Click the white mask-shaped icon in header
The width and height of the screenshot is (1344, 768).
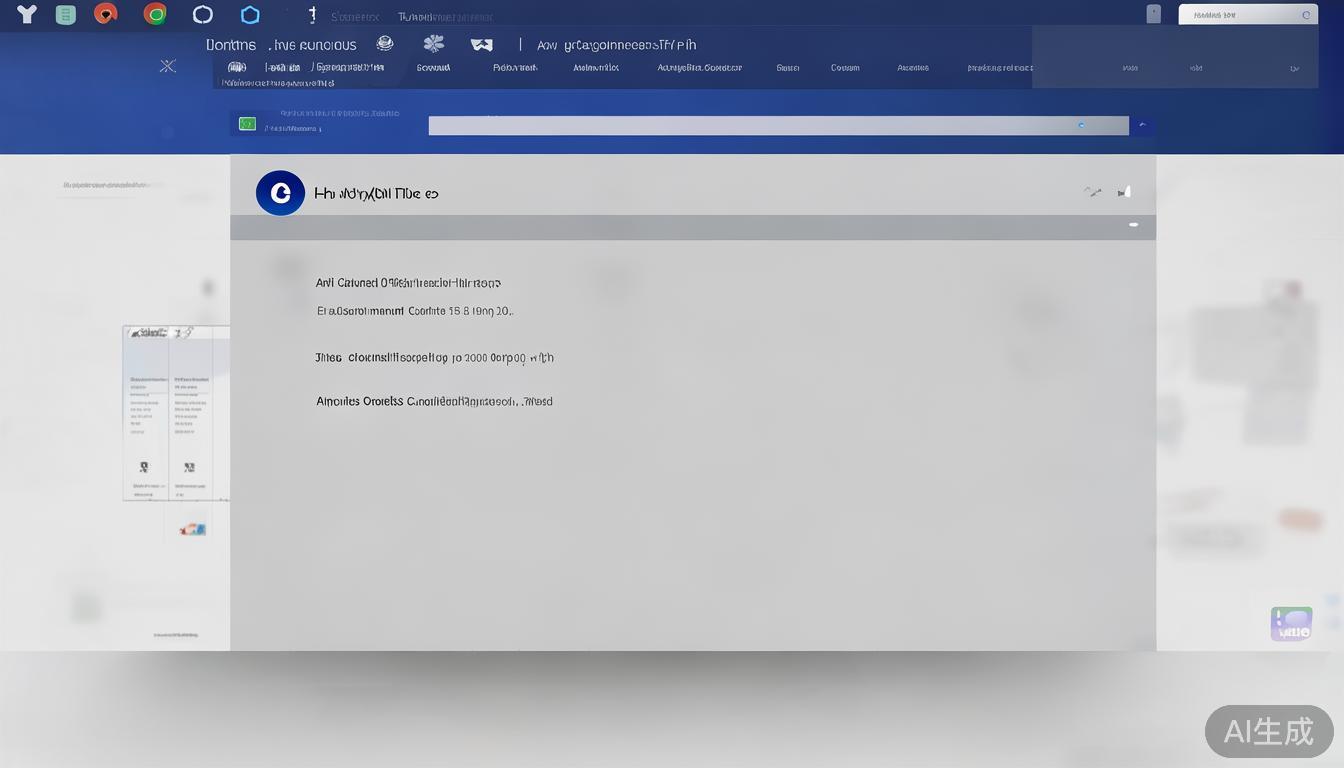(482, 45)
